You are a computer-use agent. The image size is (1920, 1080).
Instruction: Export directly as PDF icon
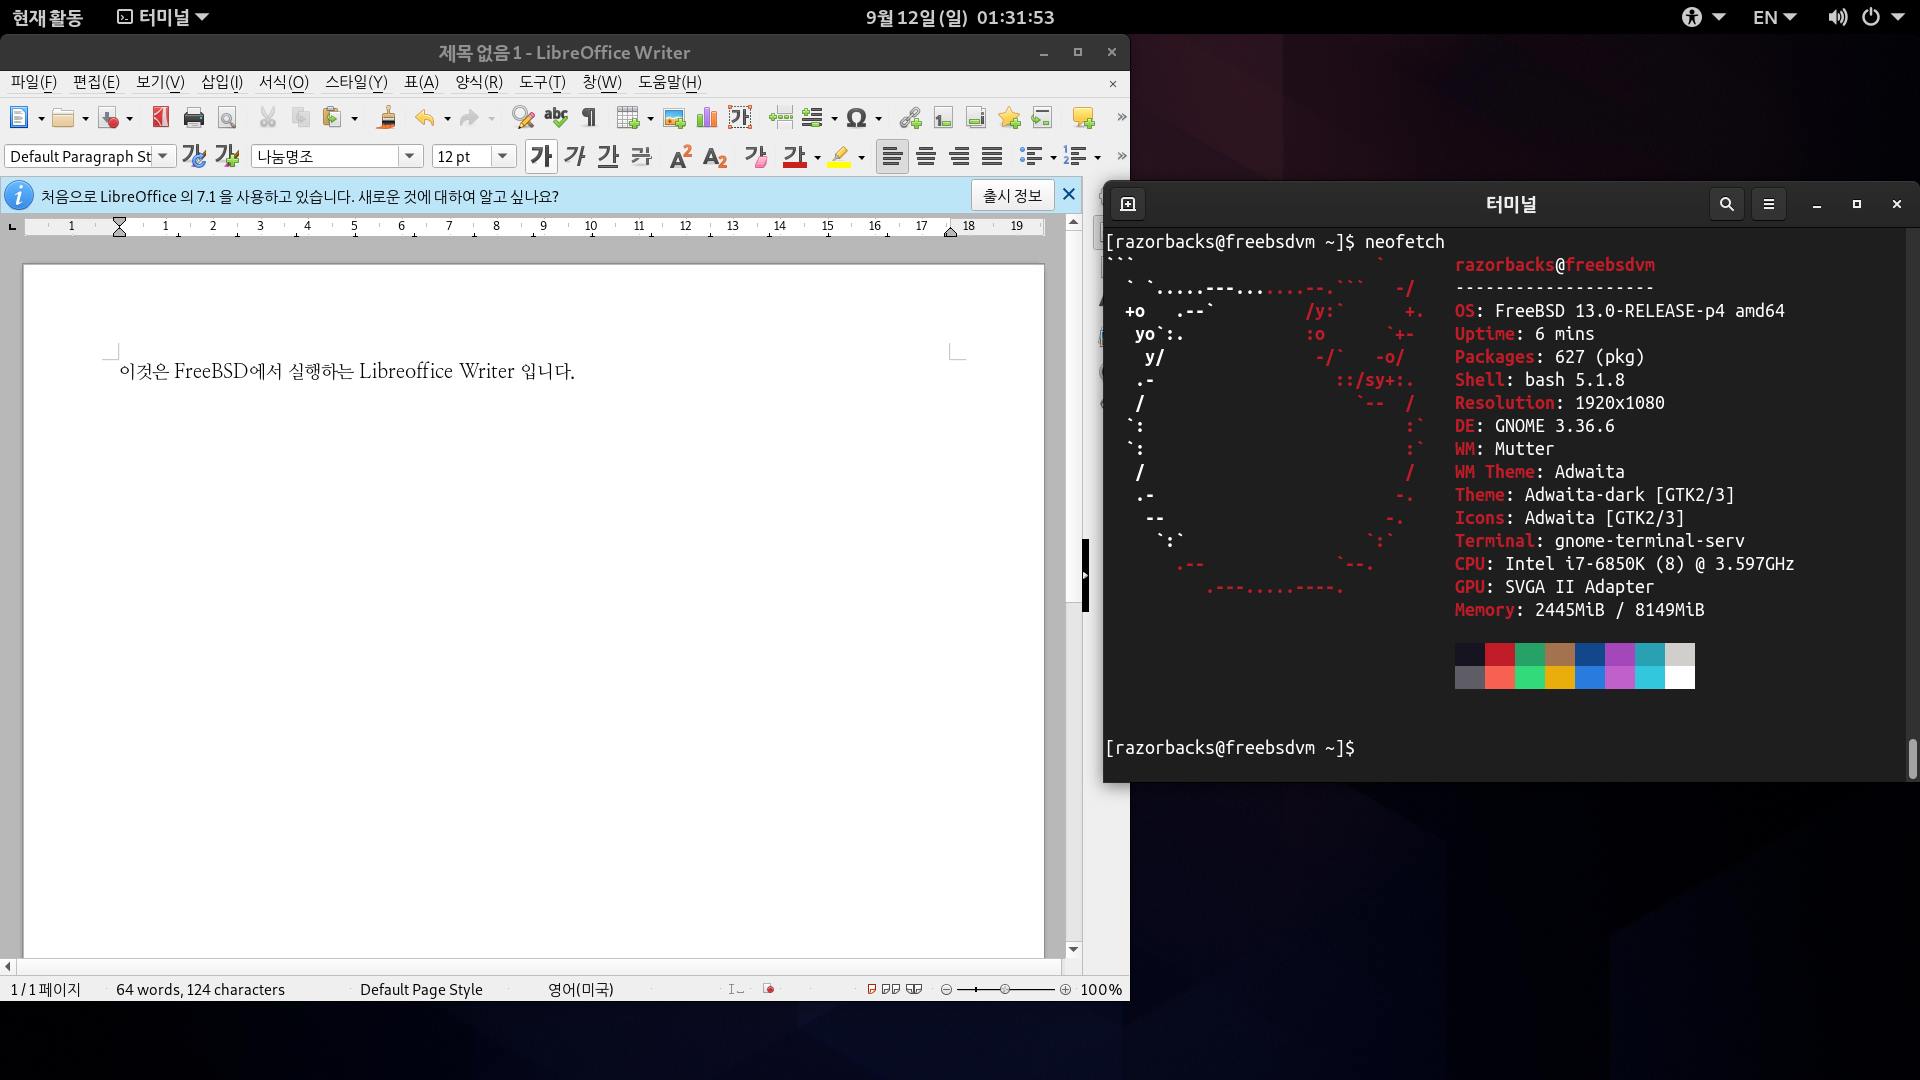coord(160,118)
